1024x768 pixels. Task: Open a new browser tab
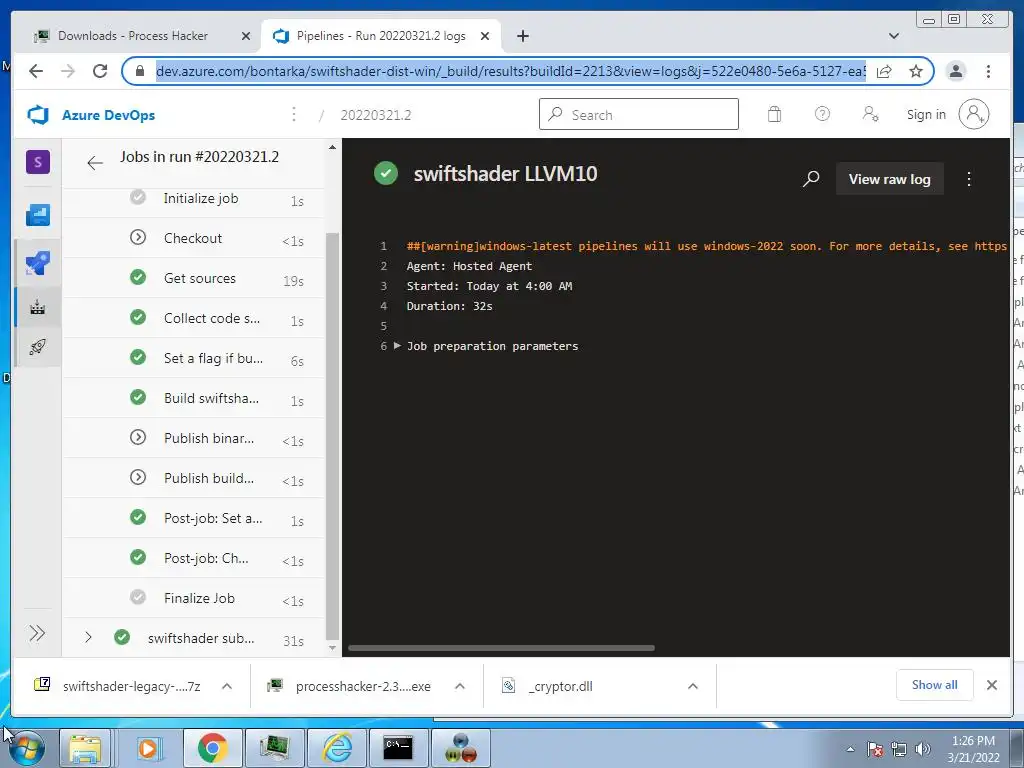click(x=522, y=36)
